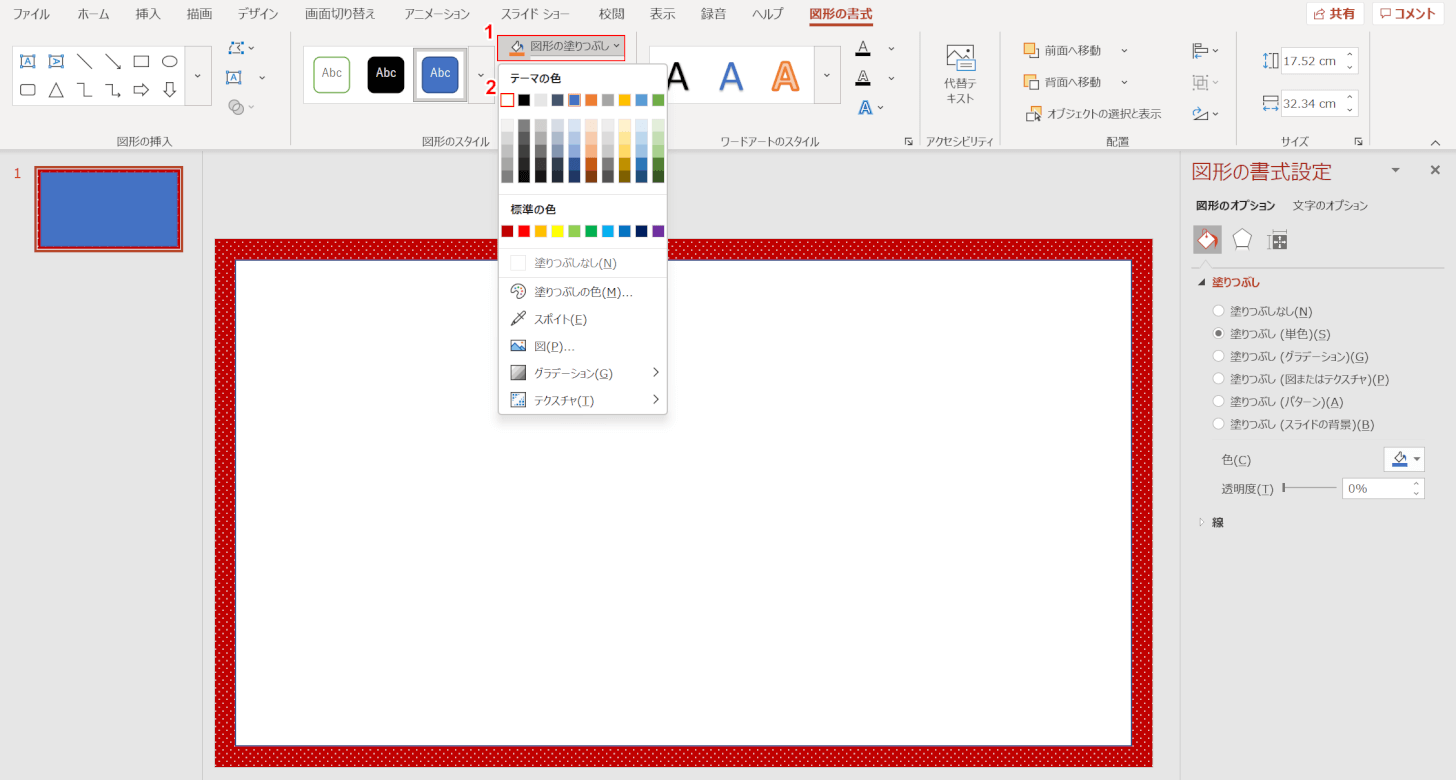Open the 図形の塗りつぶし dropdown
Screen dimensions: 1456x780
coord(561,47)
